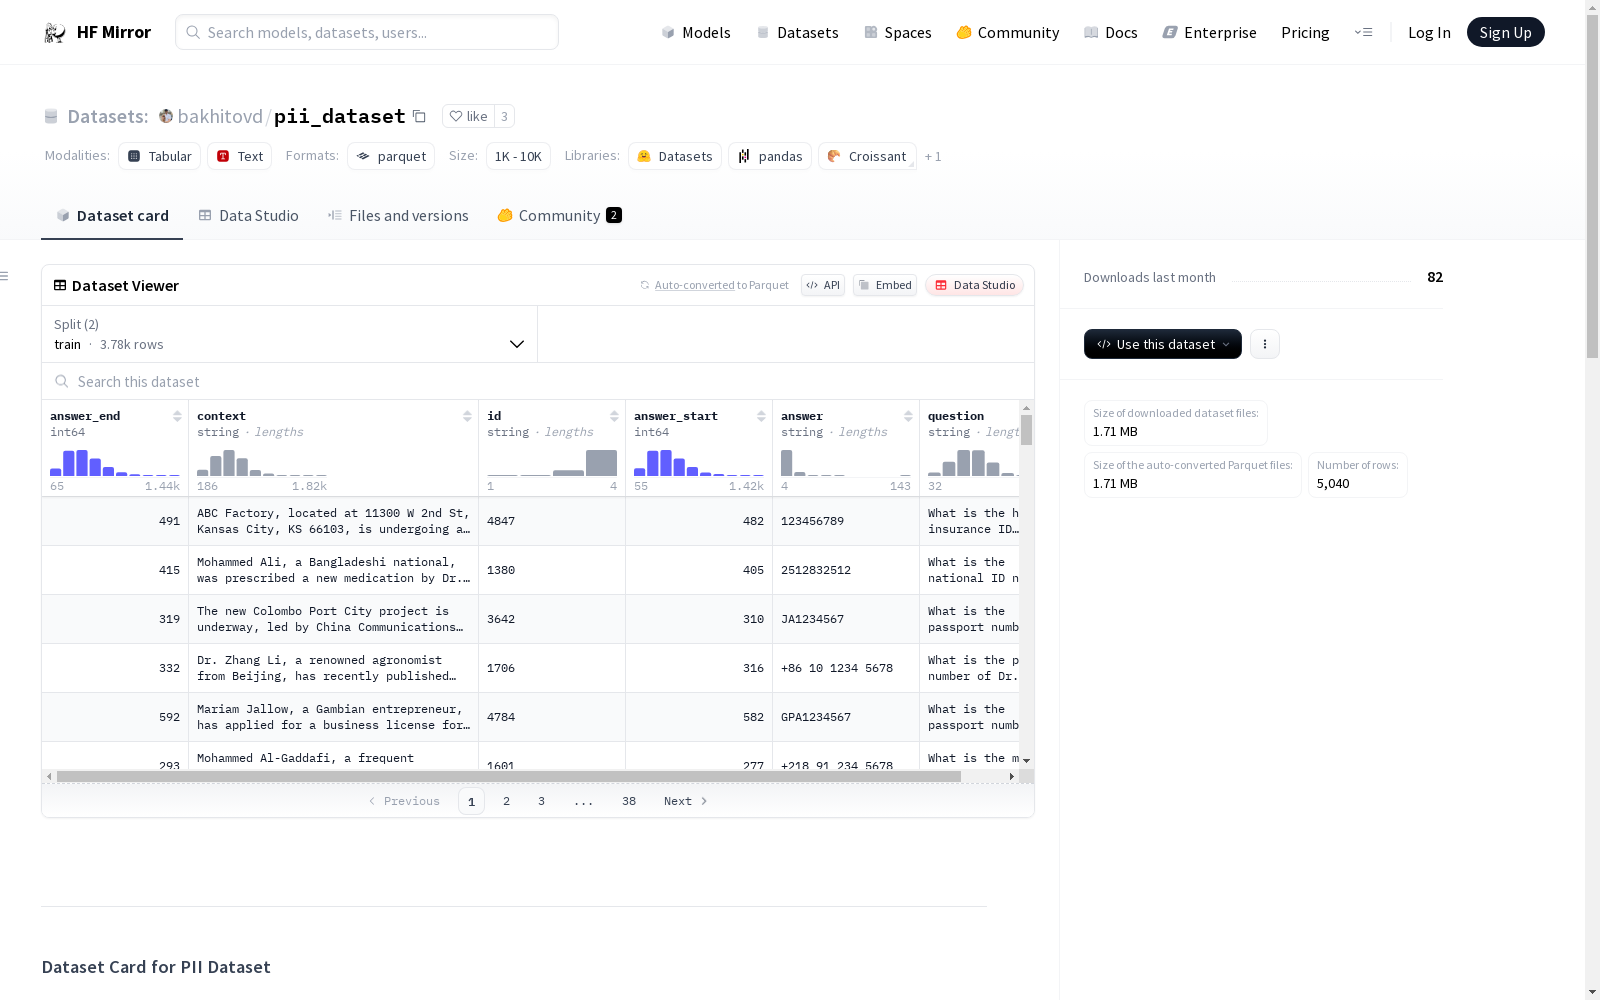Select the Dataset card tab

click(x=112, y=216)
